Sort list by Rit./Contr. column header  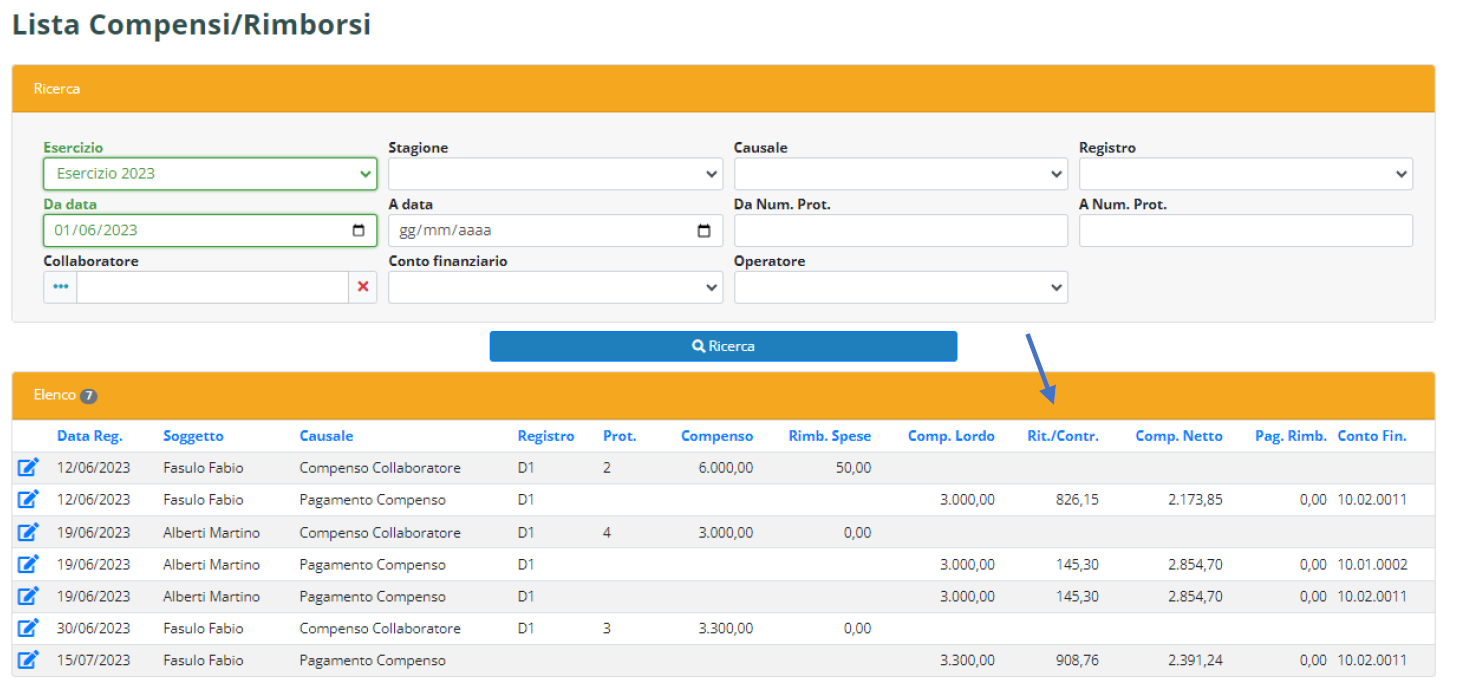point(1062,436)
